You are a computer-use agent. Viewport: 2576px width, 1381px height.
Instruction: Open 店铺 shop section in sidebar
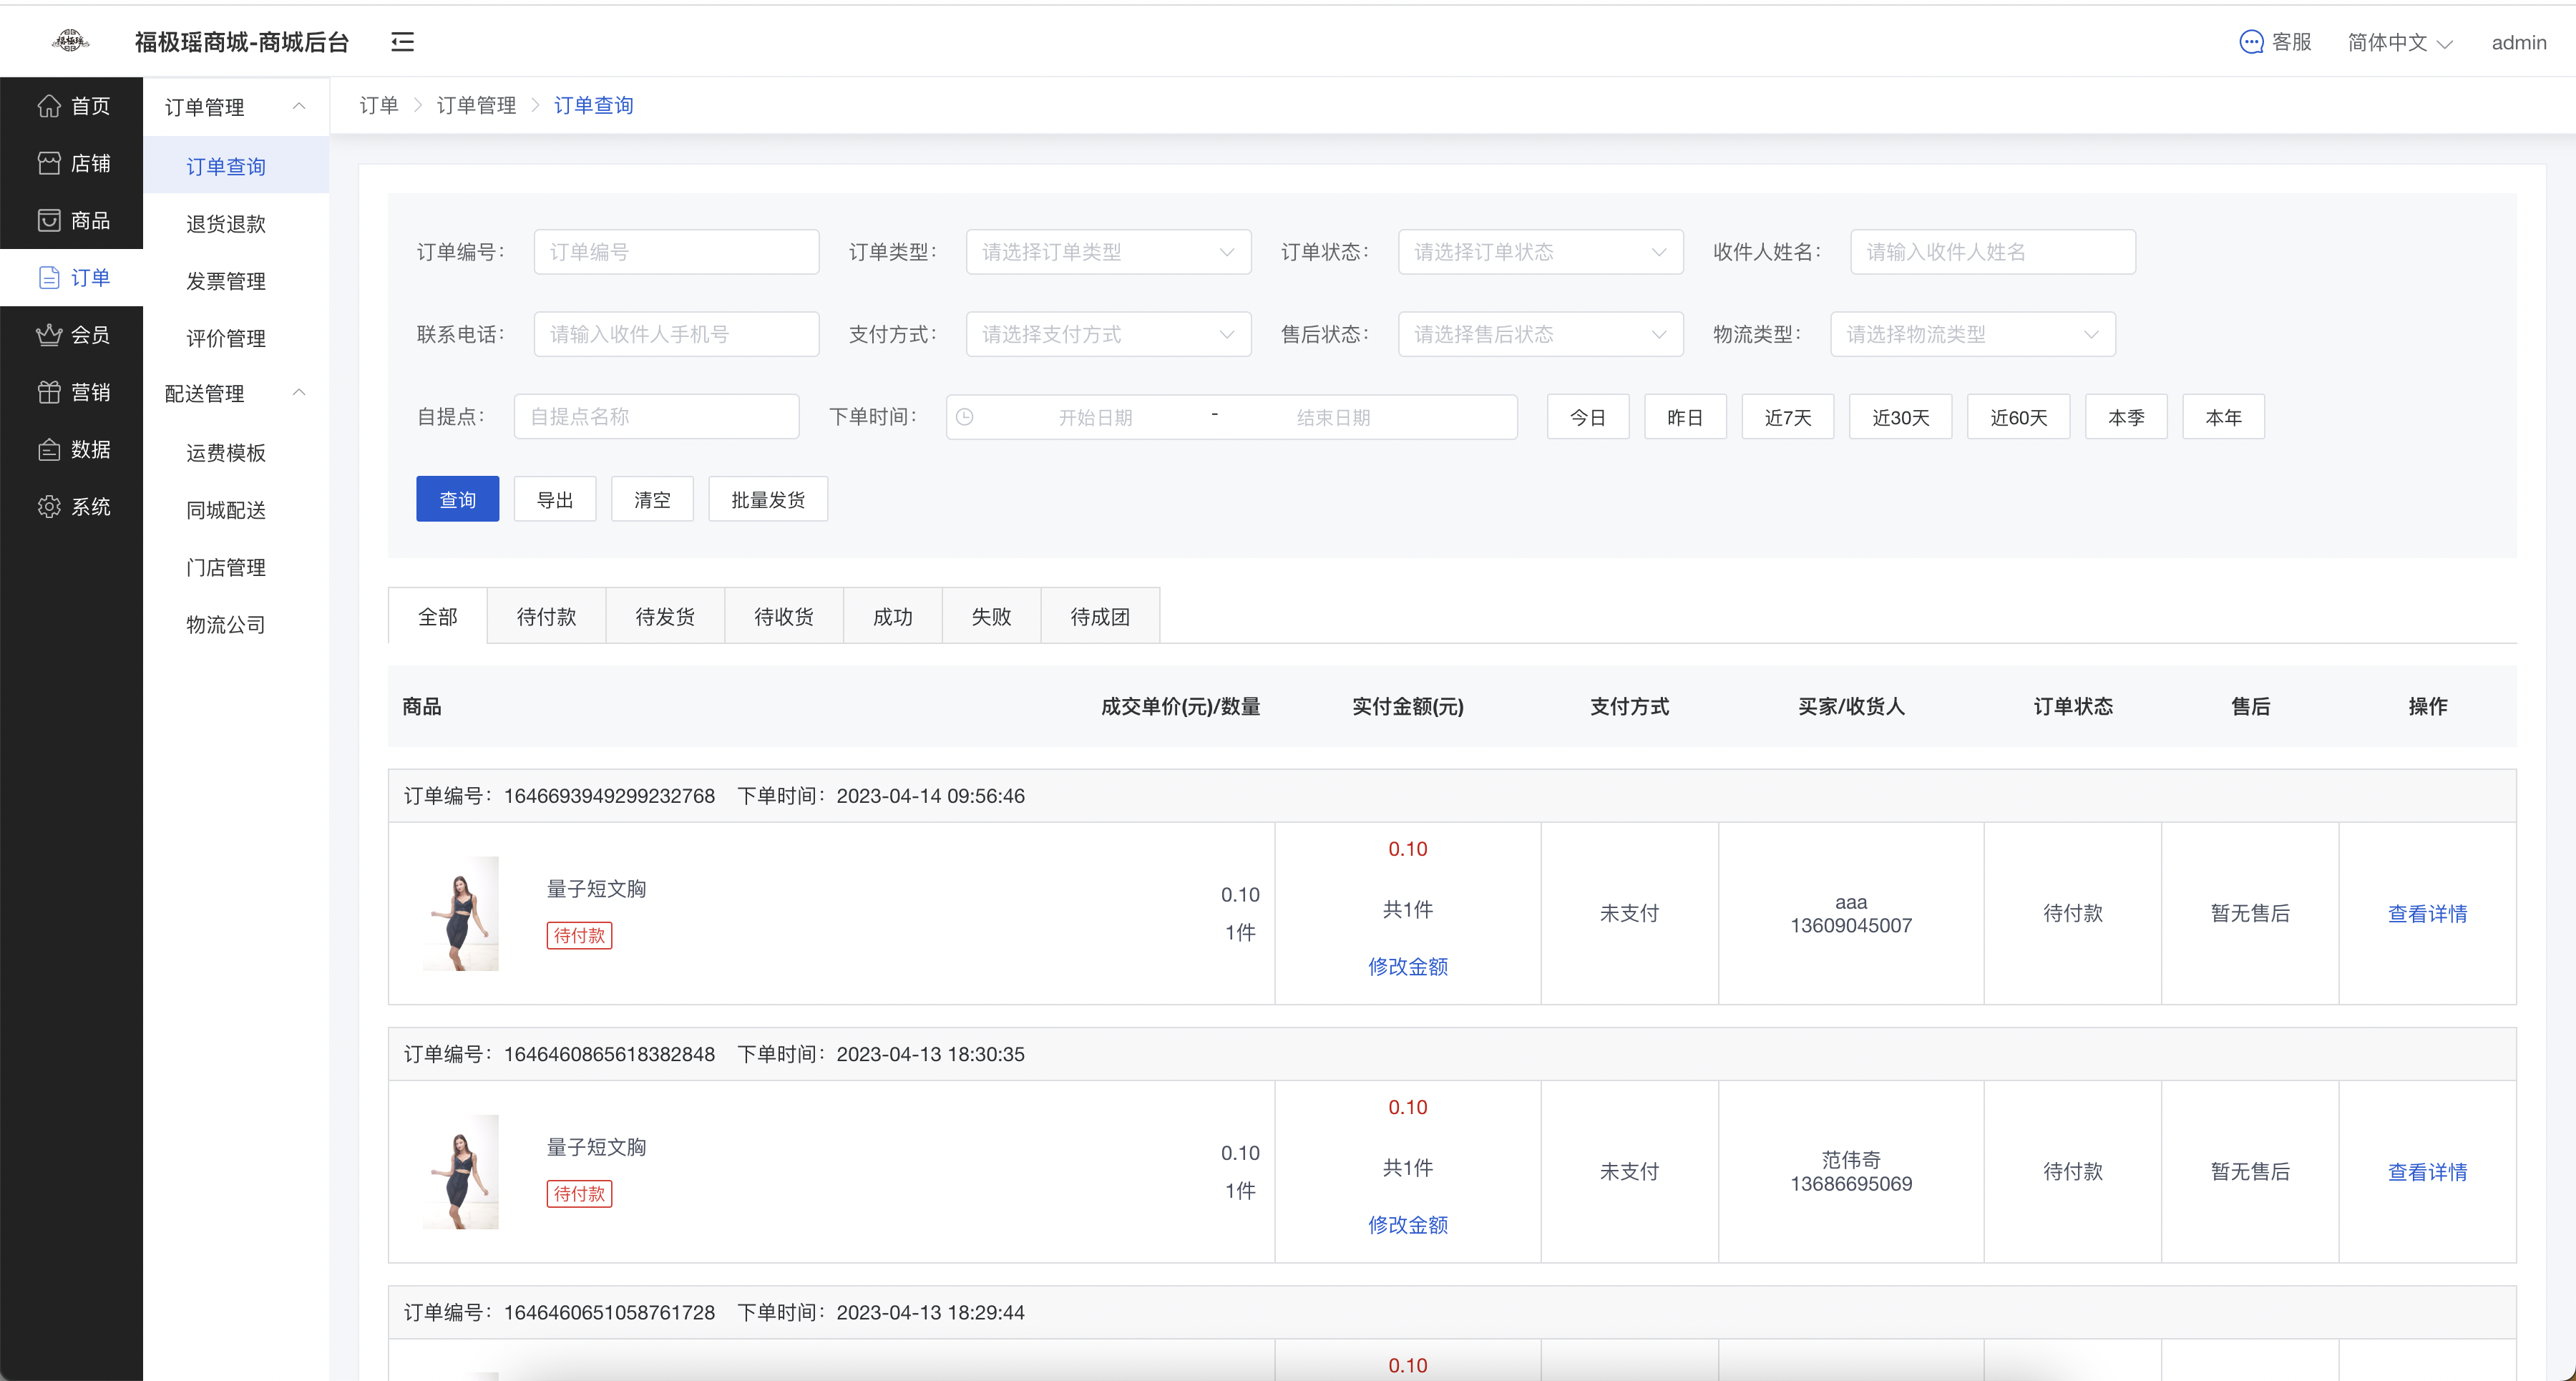pos(72,163)
